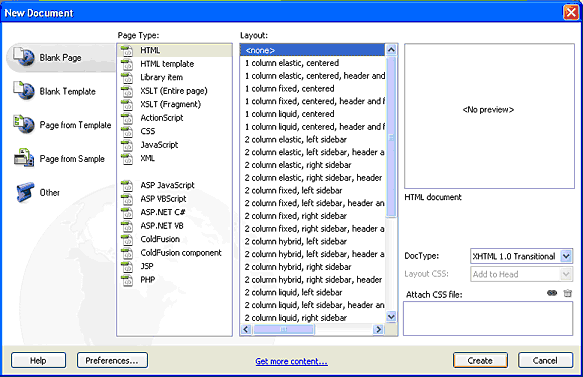The image size is (583, 377).
Task: Click the XML file icon
Action: coord(127,158)
